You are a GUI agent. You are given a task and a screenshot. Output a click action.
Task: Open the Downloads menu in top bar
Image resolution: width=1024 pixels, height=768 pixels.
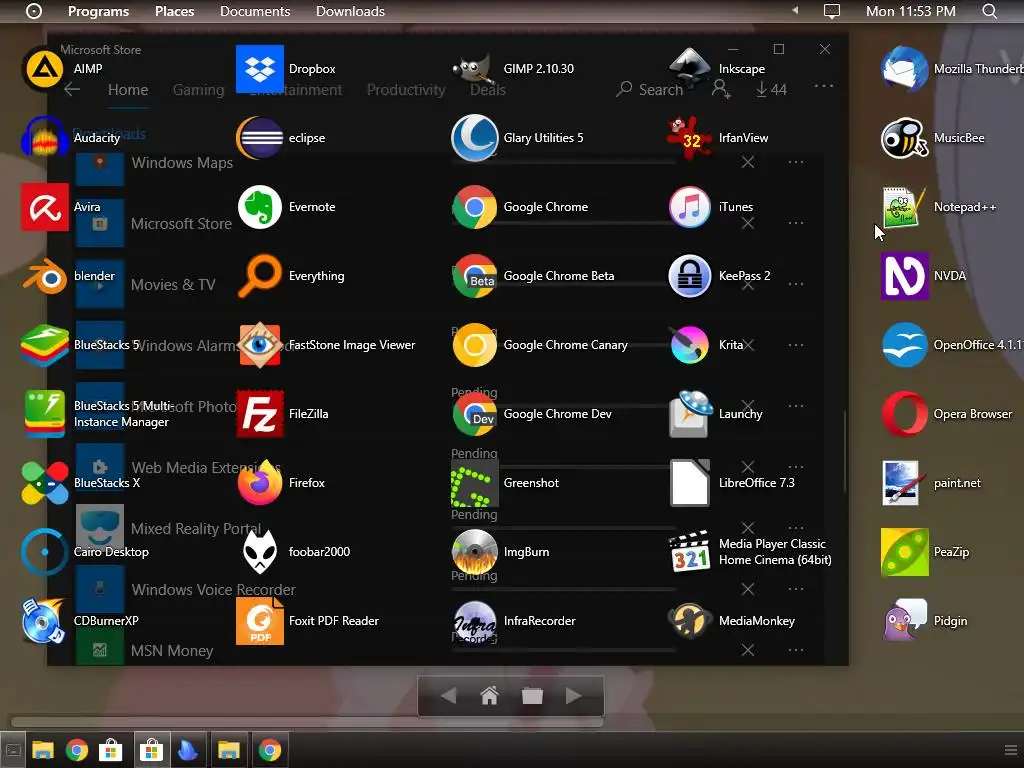pyautogui.click(x=350, y=11)
